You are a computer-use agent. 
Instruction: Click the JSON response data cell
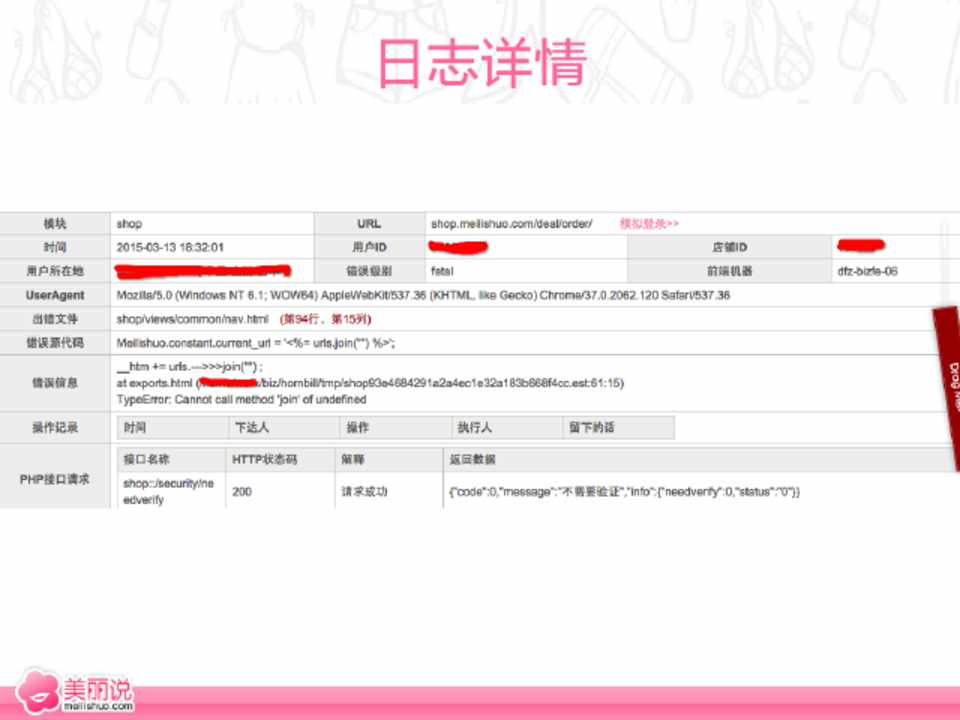(x=625, y=492)
